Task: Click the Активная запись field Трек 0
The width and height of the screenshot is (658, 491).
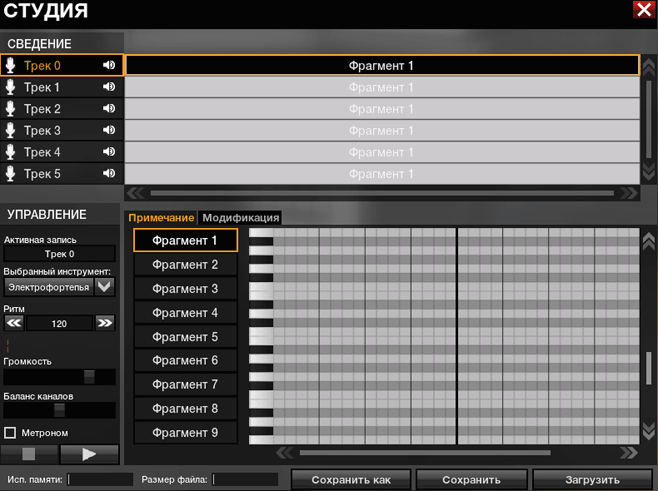Action: (59, 254)
